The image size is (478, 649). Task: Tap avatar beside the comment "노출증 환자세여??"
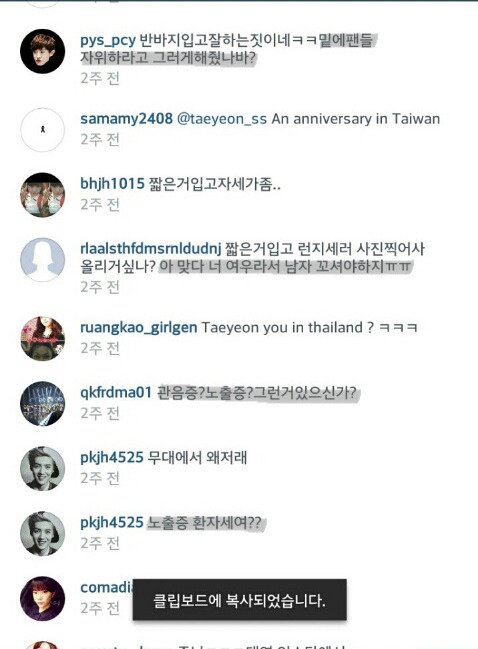[x=43, y=534]
